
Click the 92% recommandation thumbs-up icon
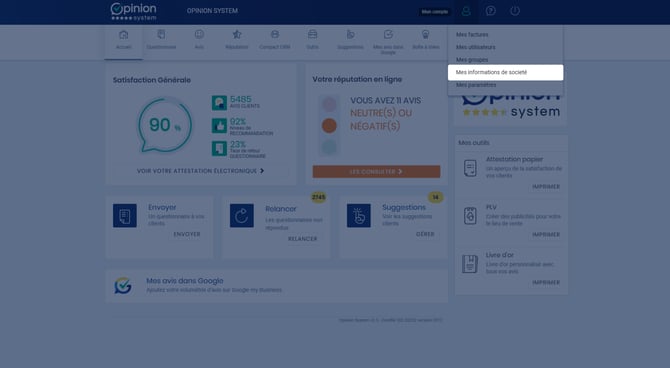click(219, 126)
